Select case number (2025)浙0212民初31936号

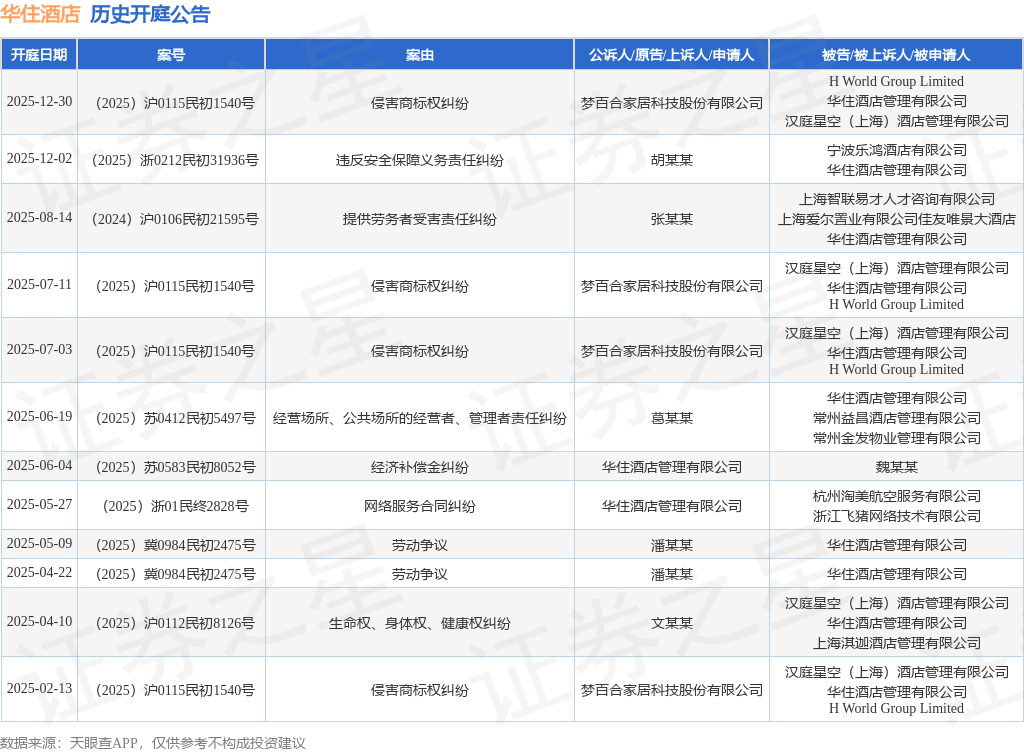click(175, 160)
